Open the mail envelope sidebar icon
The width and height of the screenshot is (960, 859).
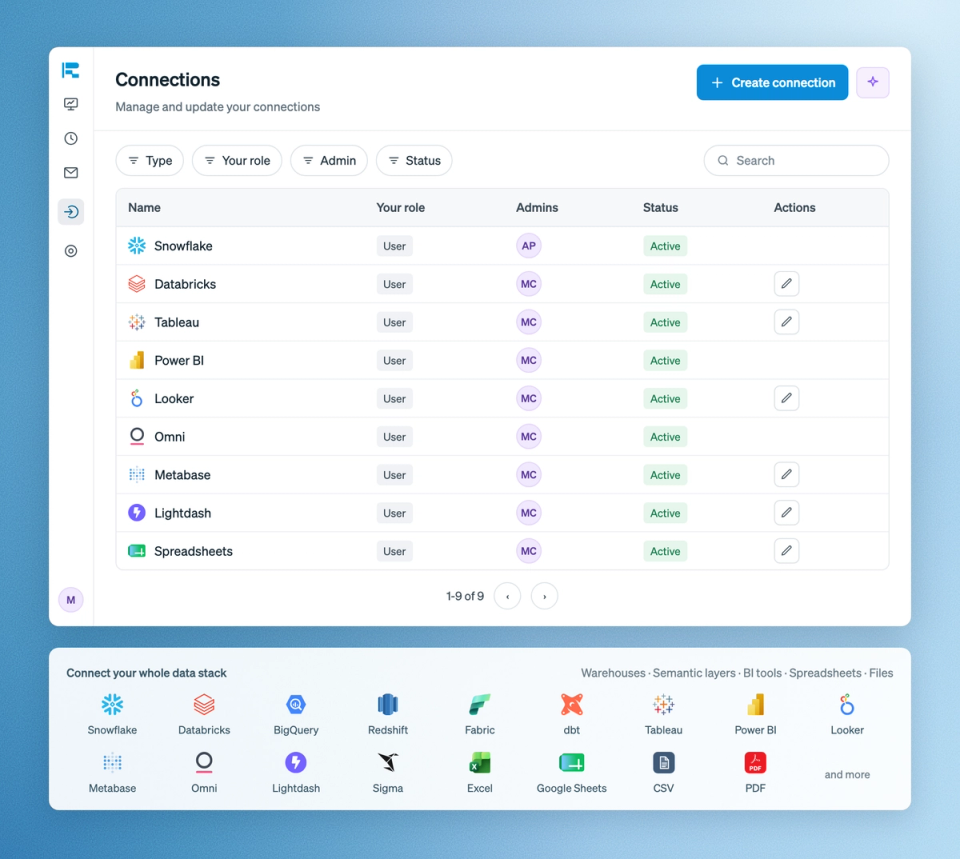tap(71, 173)
